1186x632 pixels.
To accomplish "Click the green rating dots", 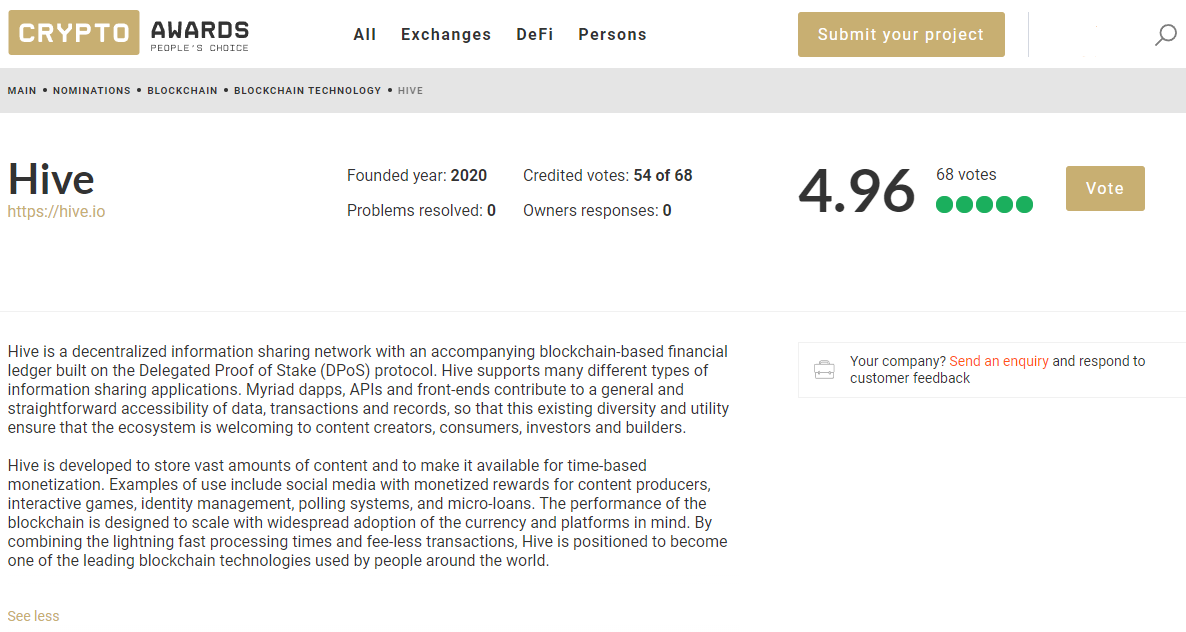I will coord(984,205).
